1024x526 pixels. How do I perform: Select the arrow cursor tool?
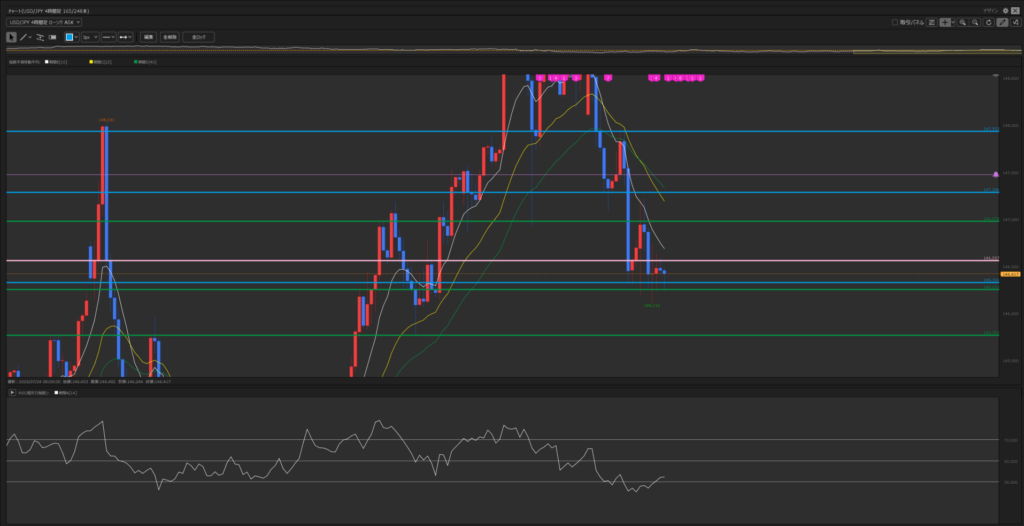(x=11, y=37)
